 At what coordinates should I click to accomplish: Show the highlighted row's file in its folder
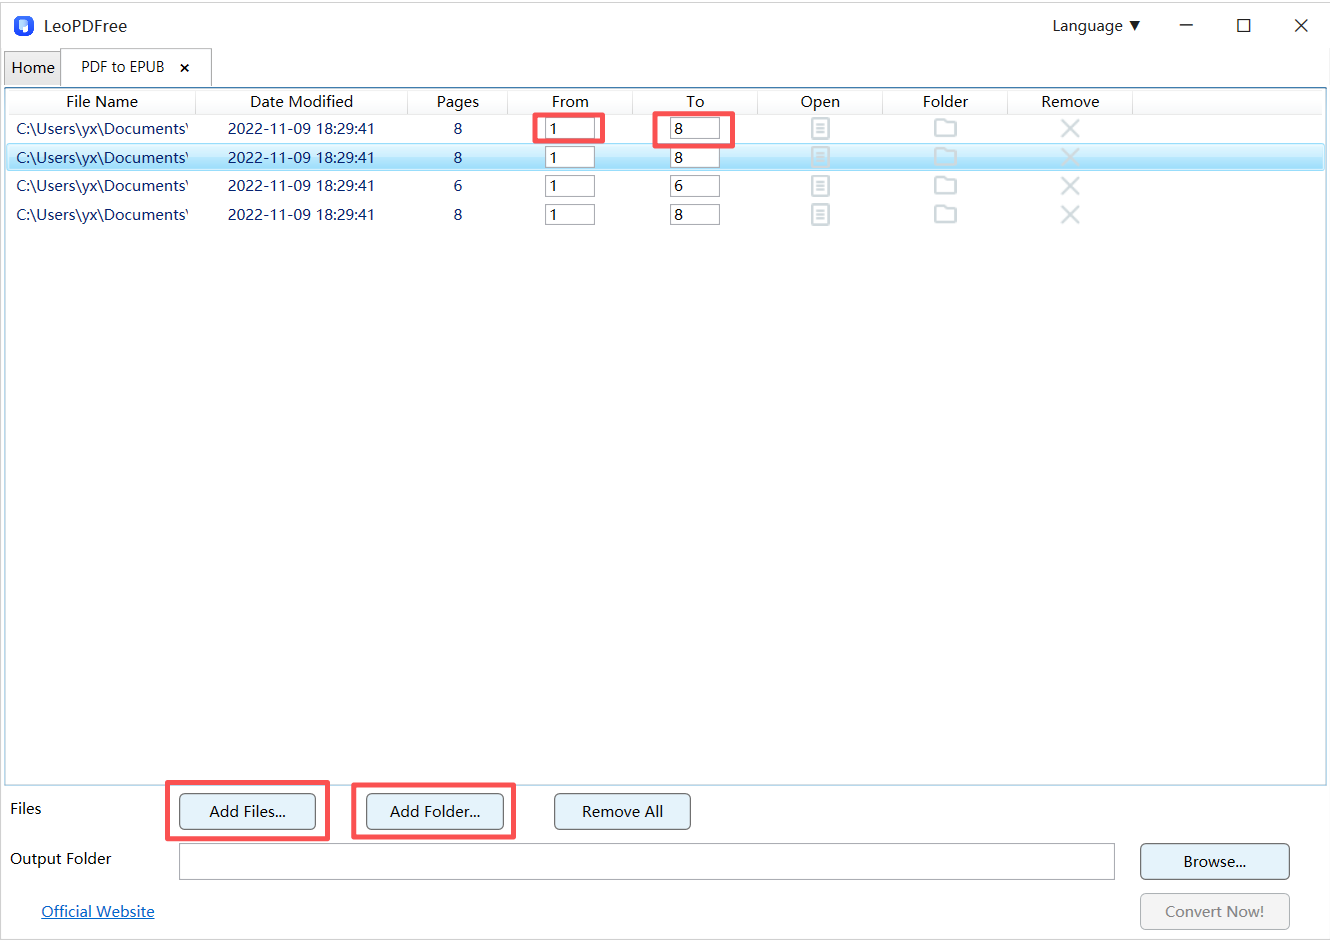[x=945, y=157]
